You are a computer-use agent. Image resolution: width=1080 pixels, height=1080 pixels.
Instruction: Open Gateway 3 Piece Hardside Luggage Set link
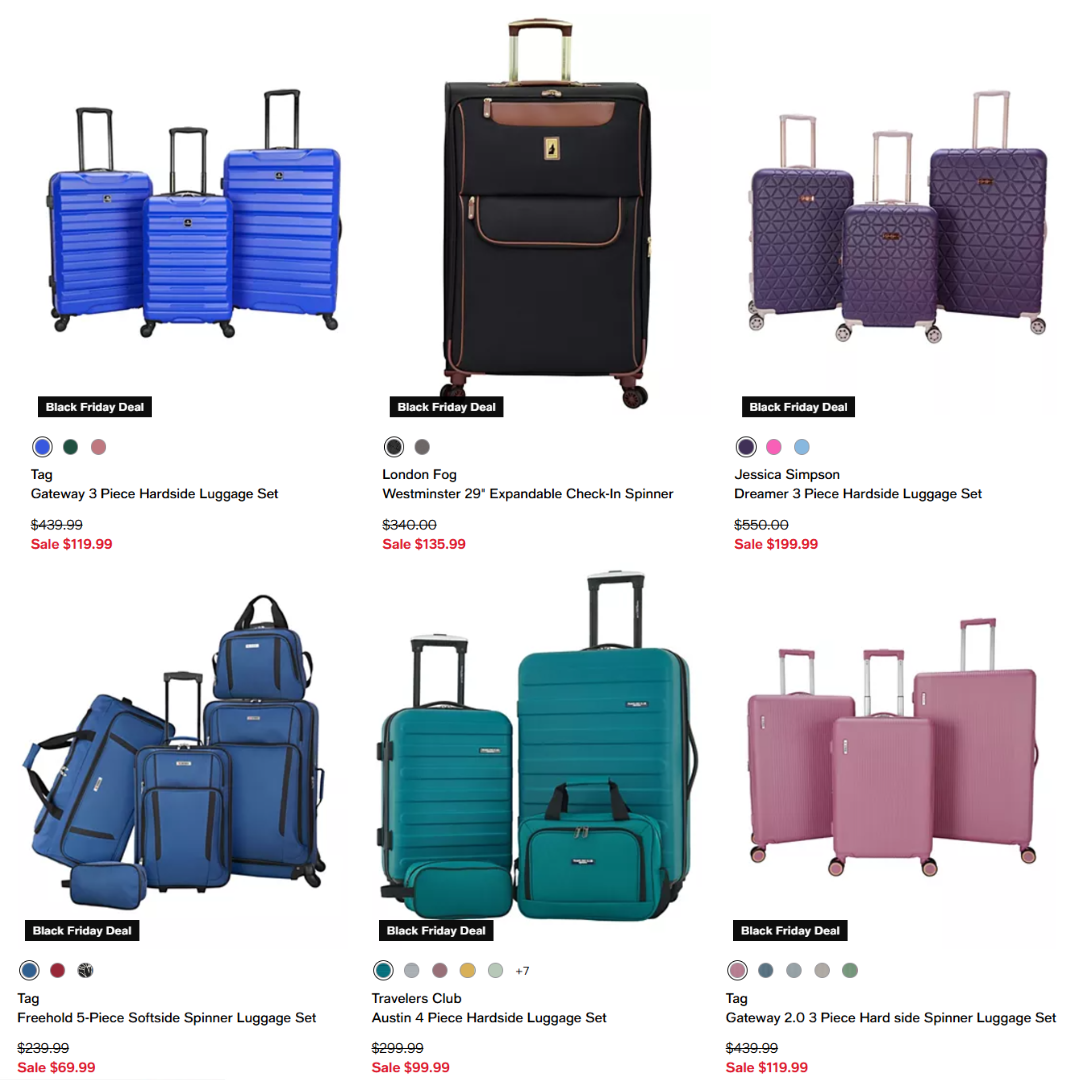click(154, 494)
